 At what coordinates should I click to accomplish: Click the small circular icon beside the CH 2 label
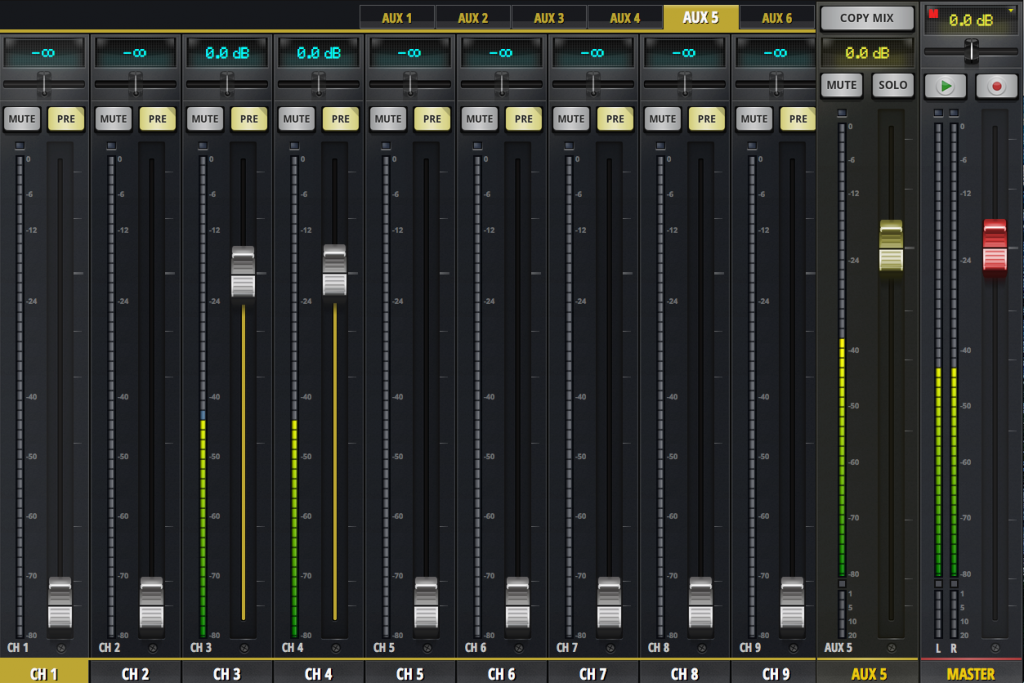pyautogui.click(x=153, y=648)
